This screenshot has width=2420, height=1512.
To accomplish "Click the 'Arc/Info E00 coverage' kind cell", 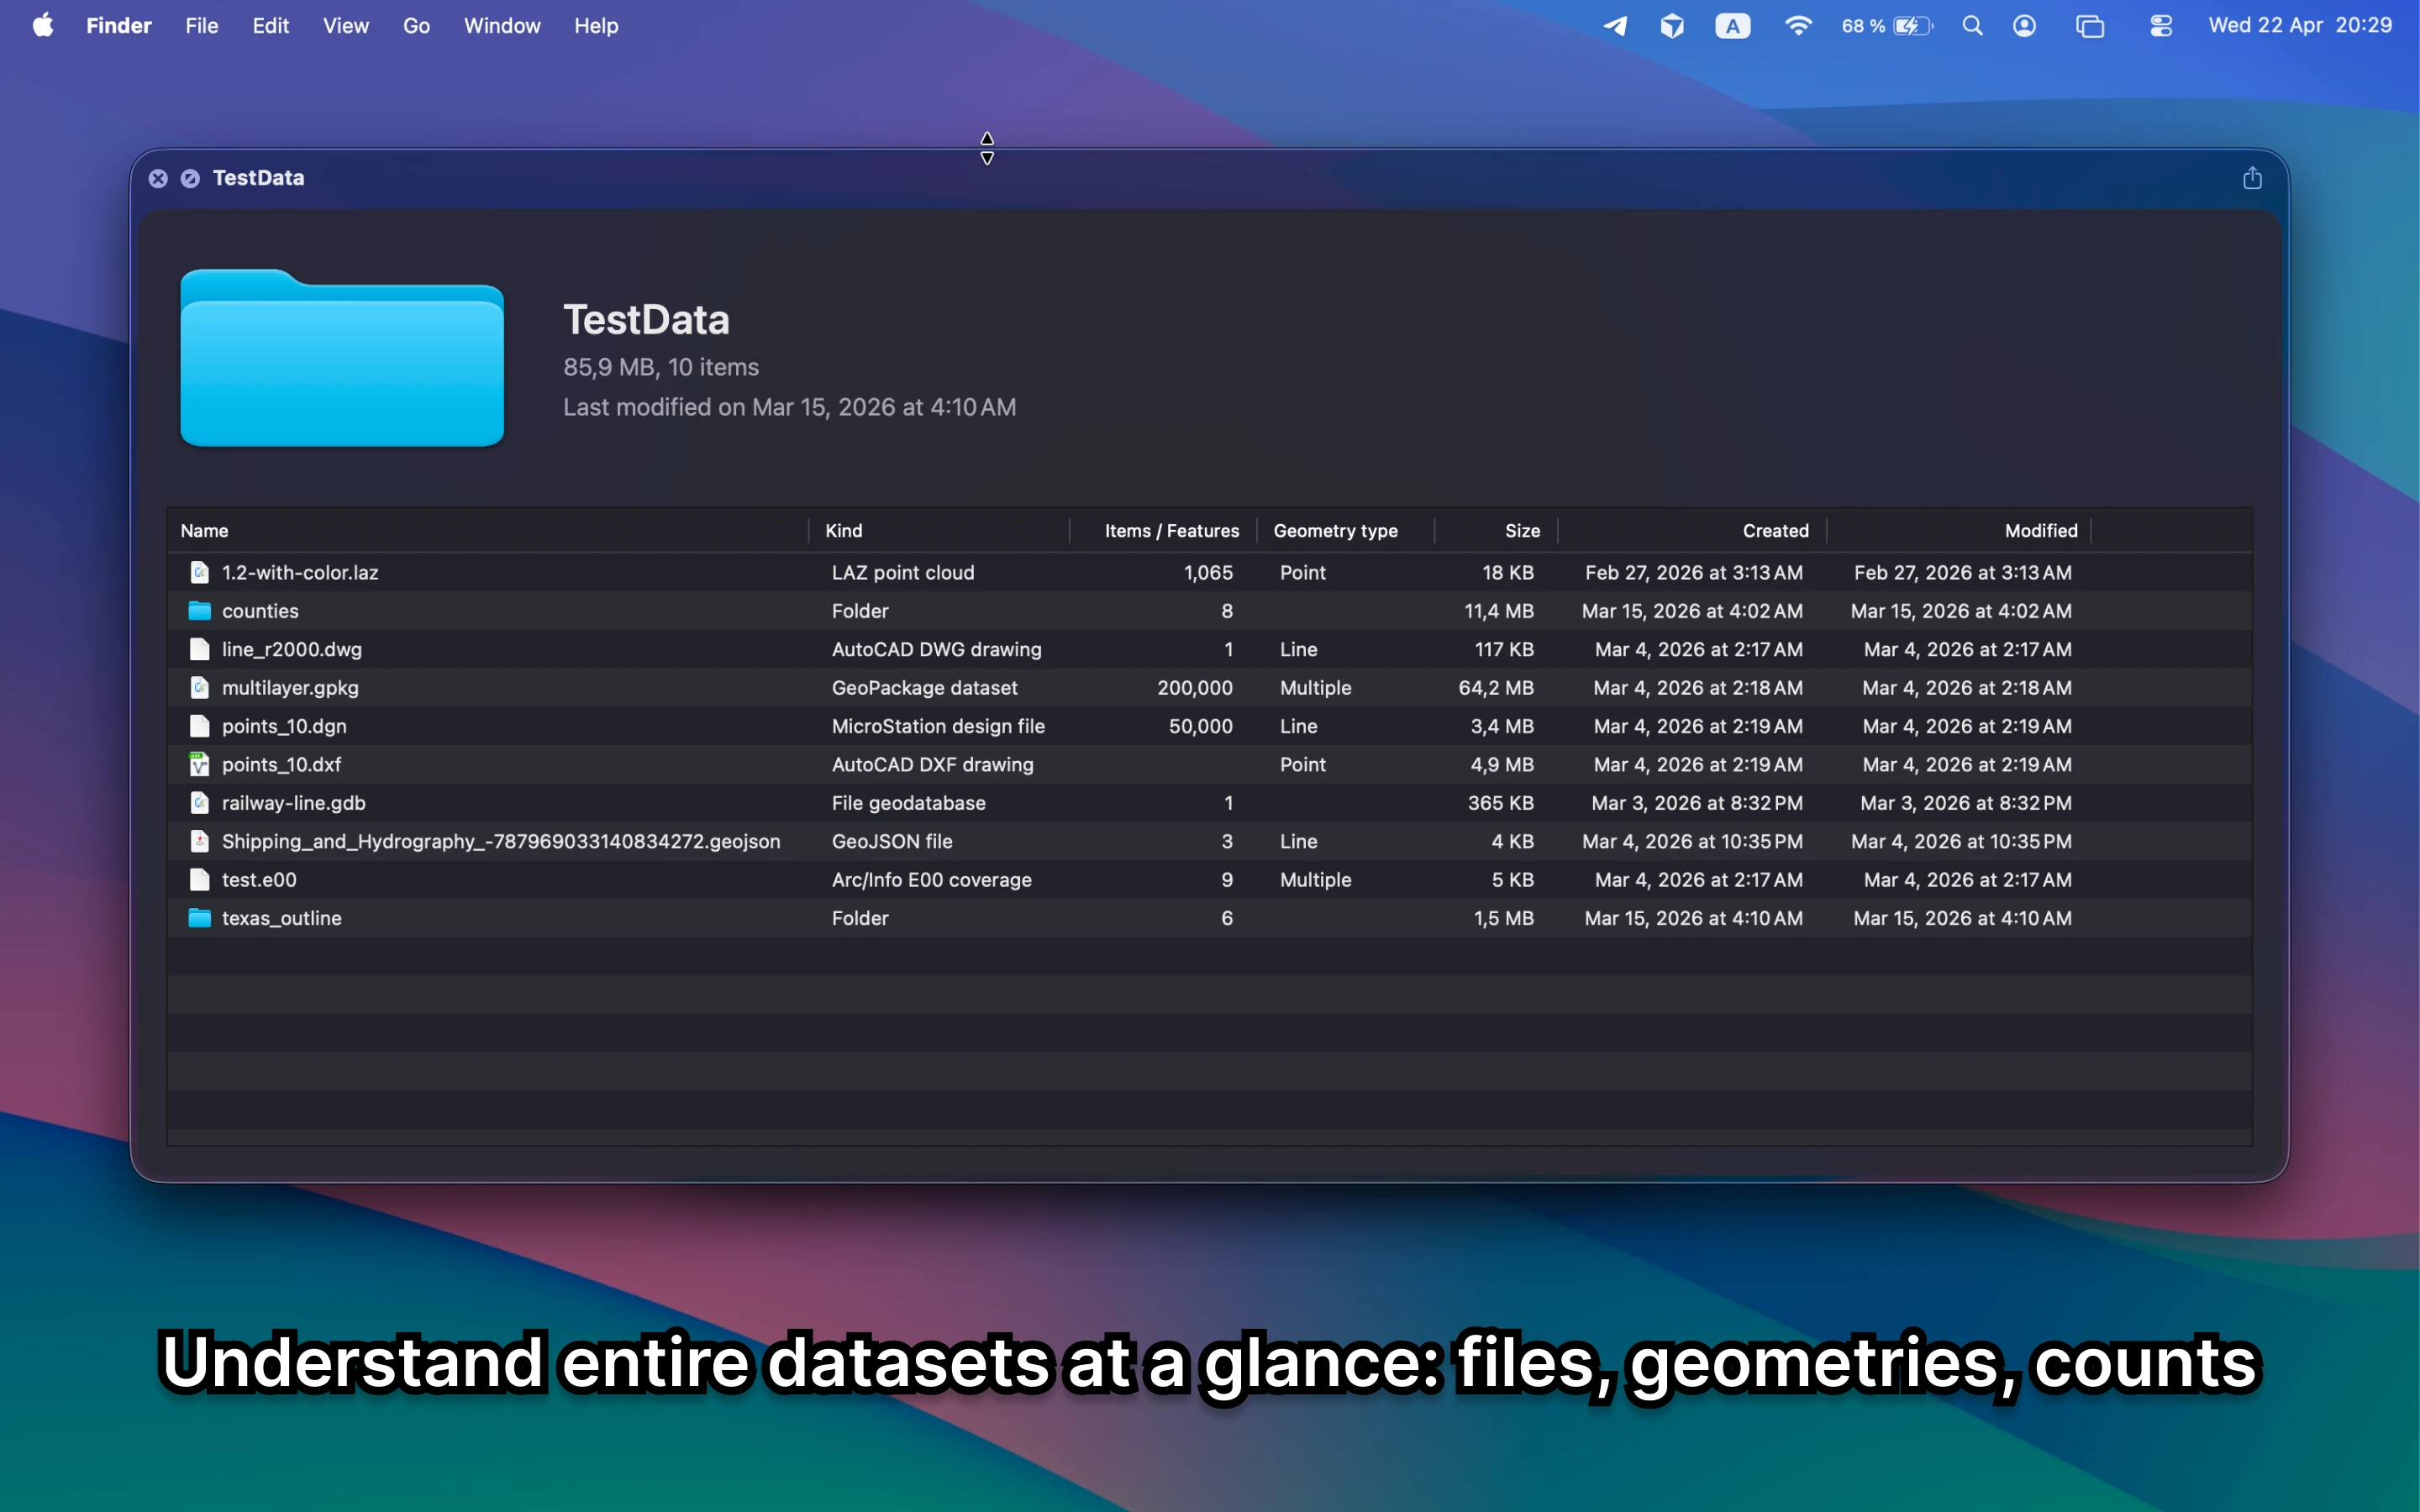I will tap(932, 879).
